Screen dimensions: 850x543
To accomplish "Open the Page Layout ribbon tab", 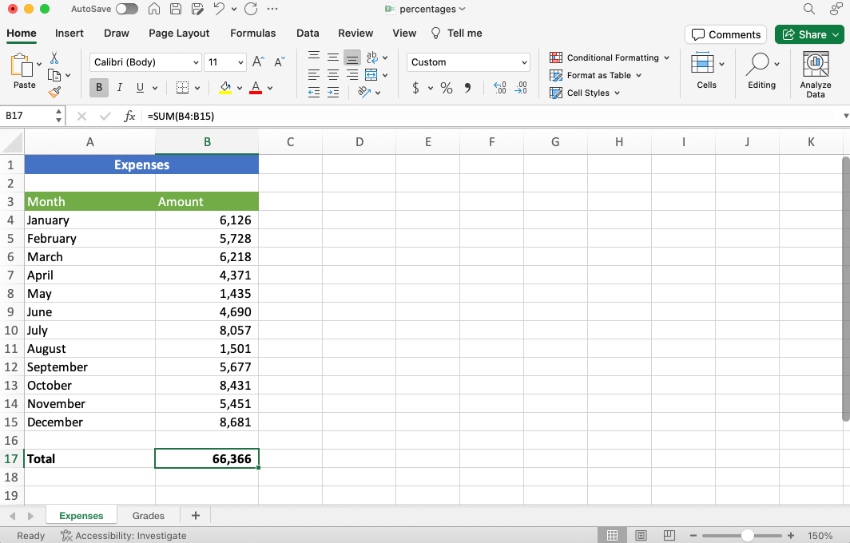I will (179, 33).
